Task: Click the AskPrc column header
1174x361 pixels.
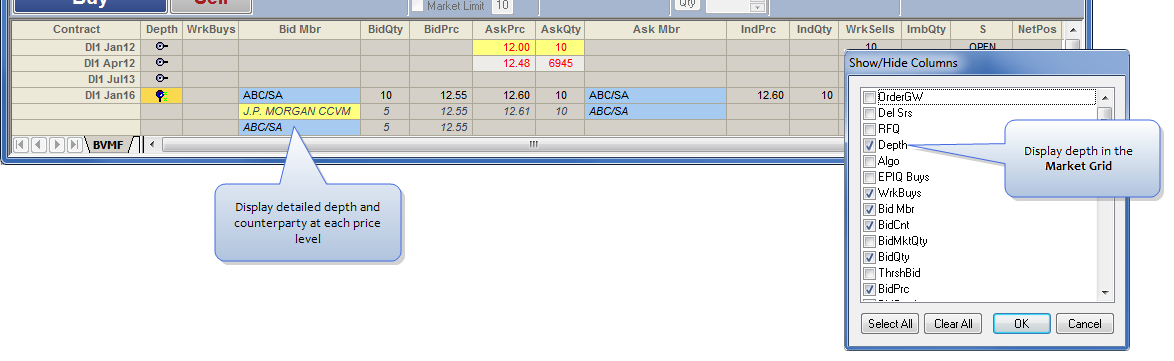Action: [x=505, y=30]
